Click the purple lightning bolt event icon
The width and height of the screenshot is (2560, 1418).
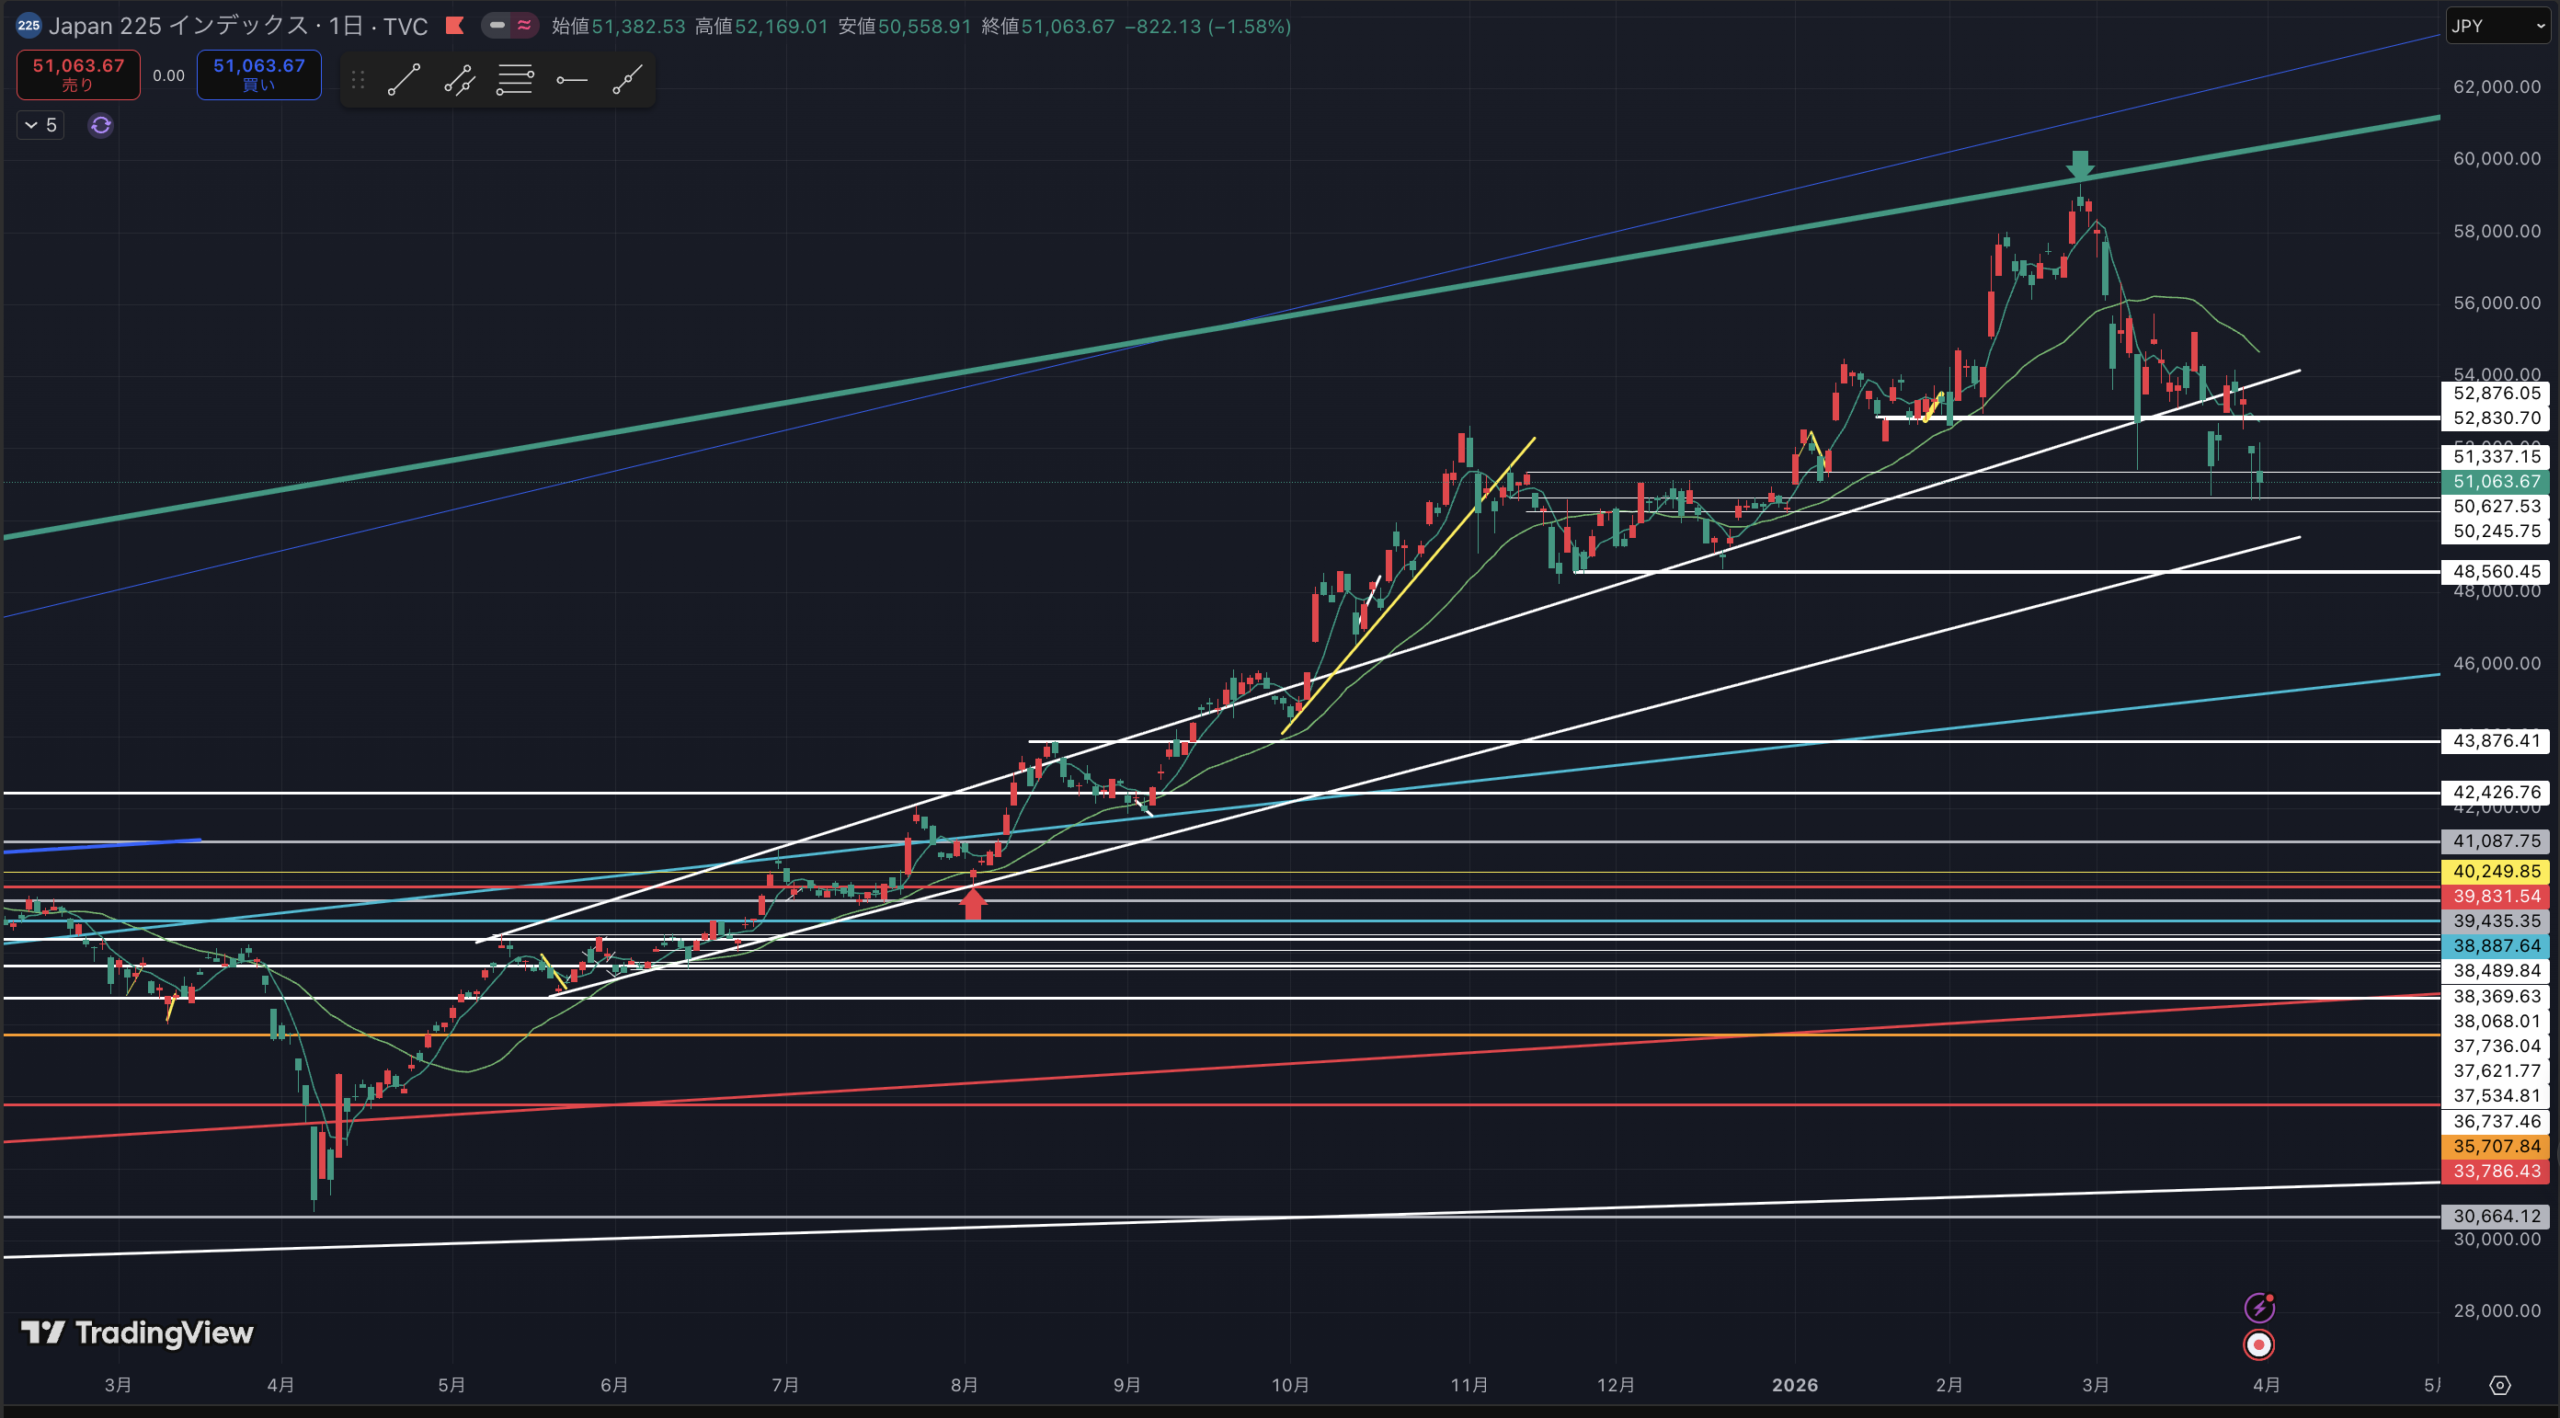click(x=2259, y=1307)
